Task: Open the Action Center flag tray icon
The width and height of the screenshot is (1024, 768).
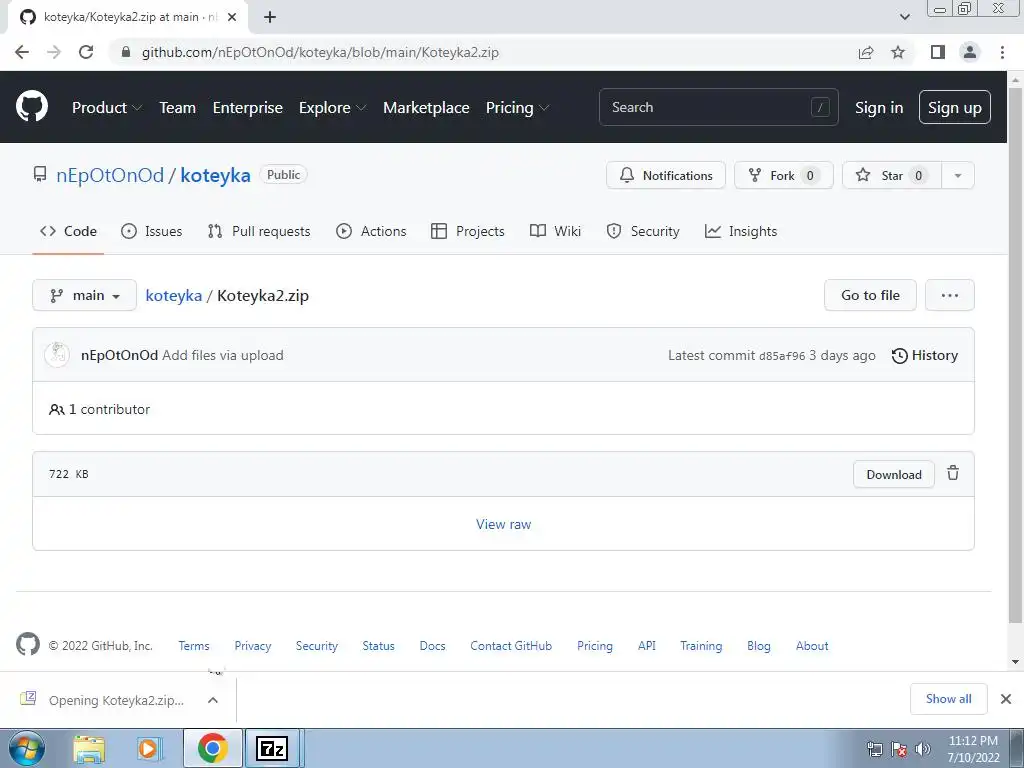Action: (x=899, y=749)
